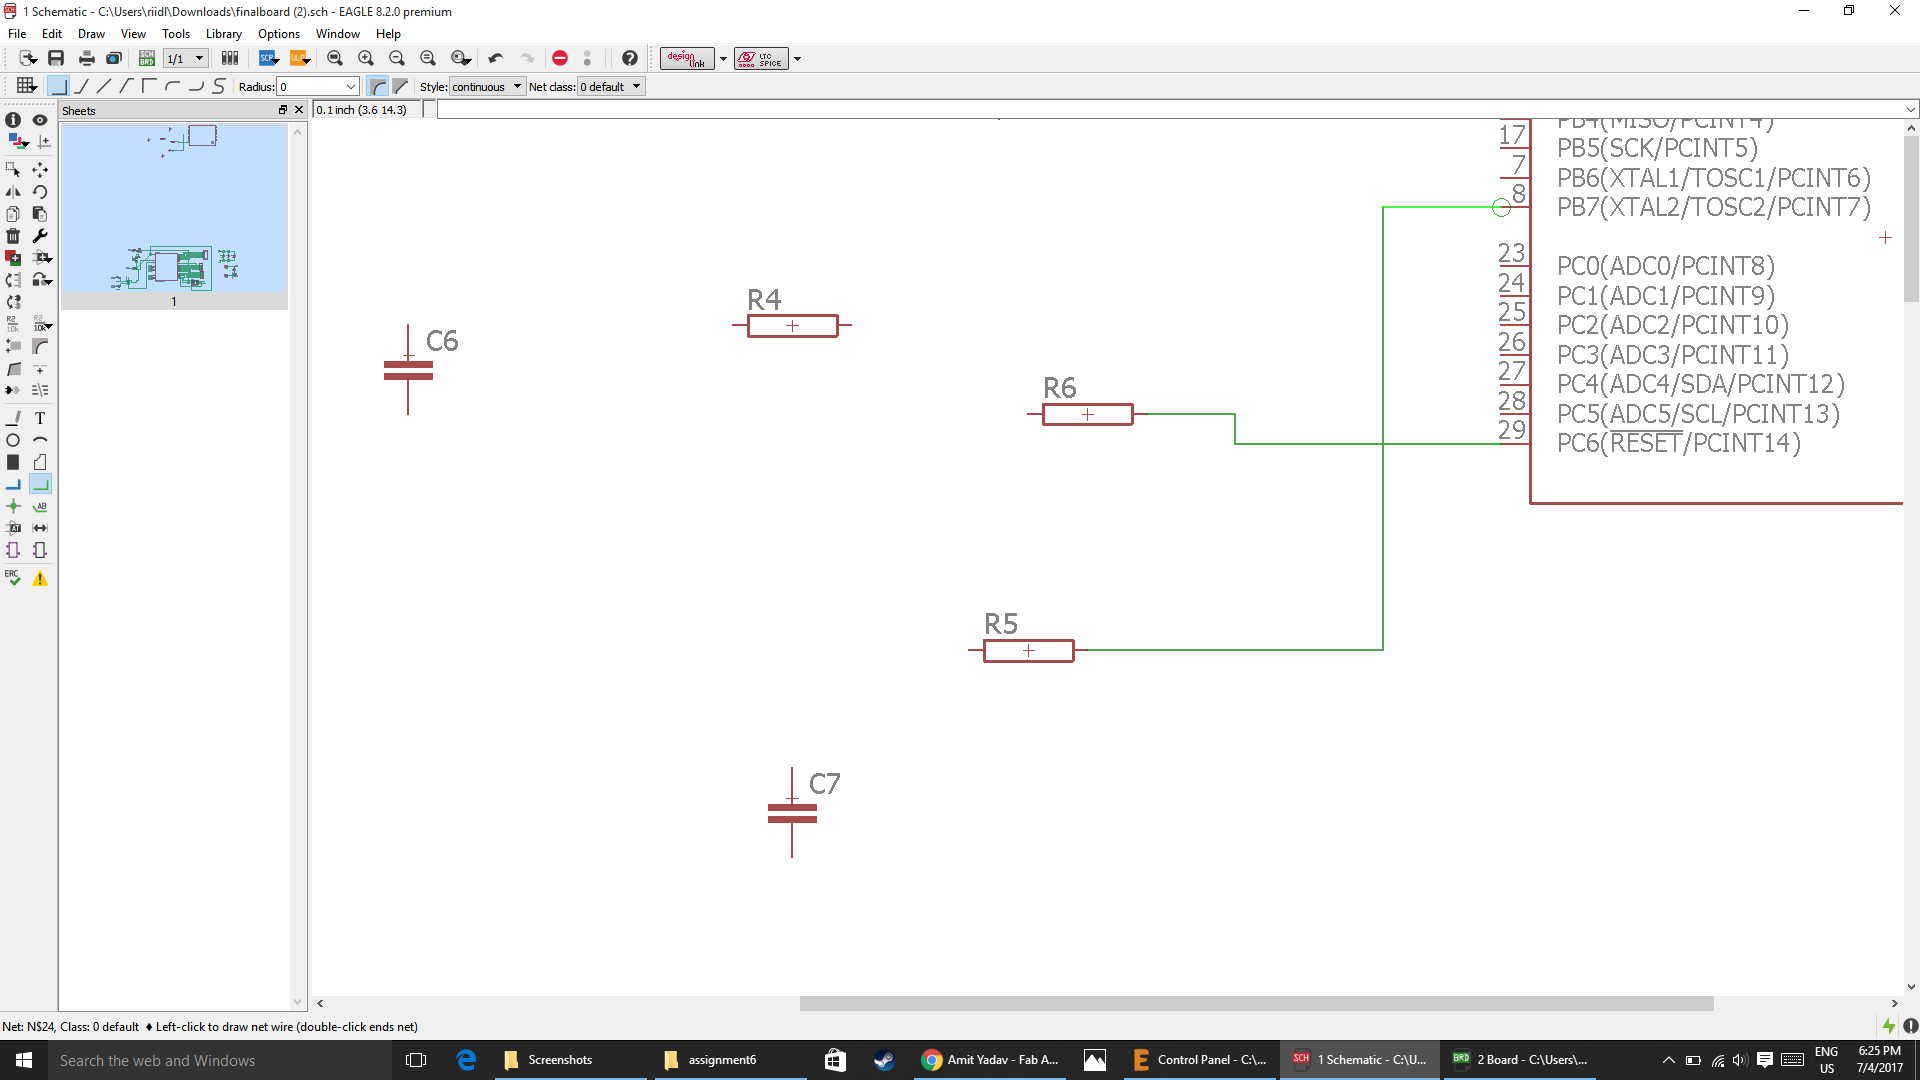Open the Draw menu
Viewport: 1920px width, 1080px height.
tap(91, 33)
